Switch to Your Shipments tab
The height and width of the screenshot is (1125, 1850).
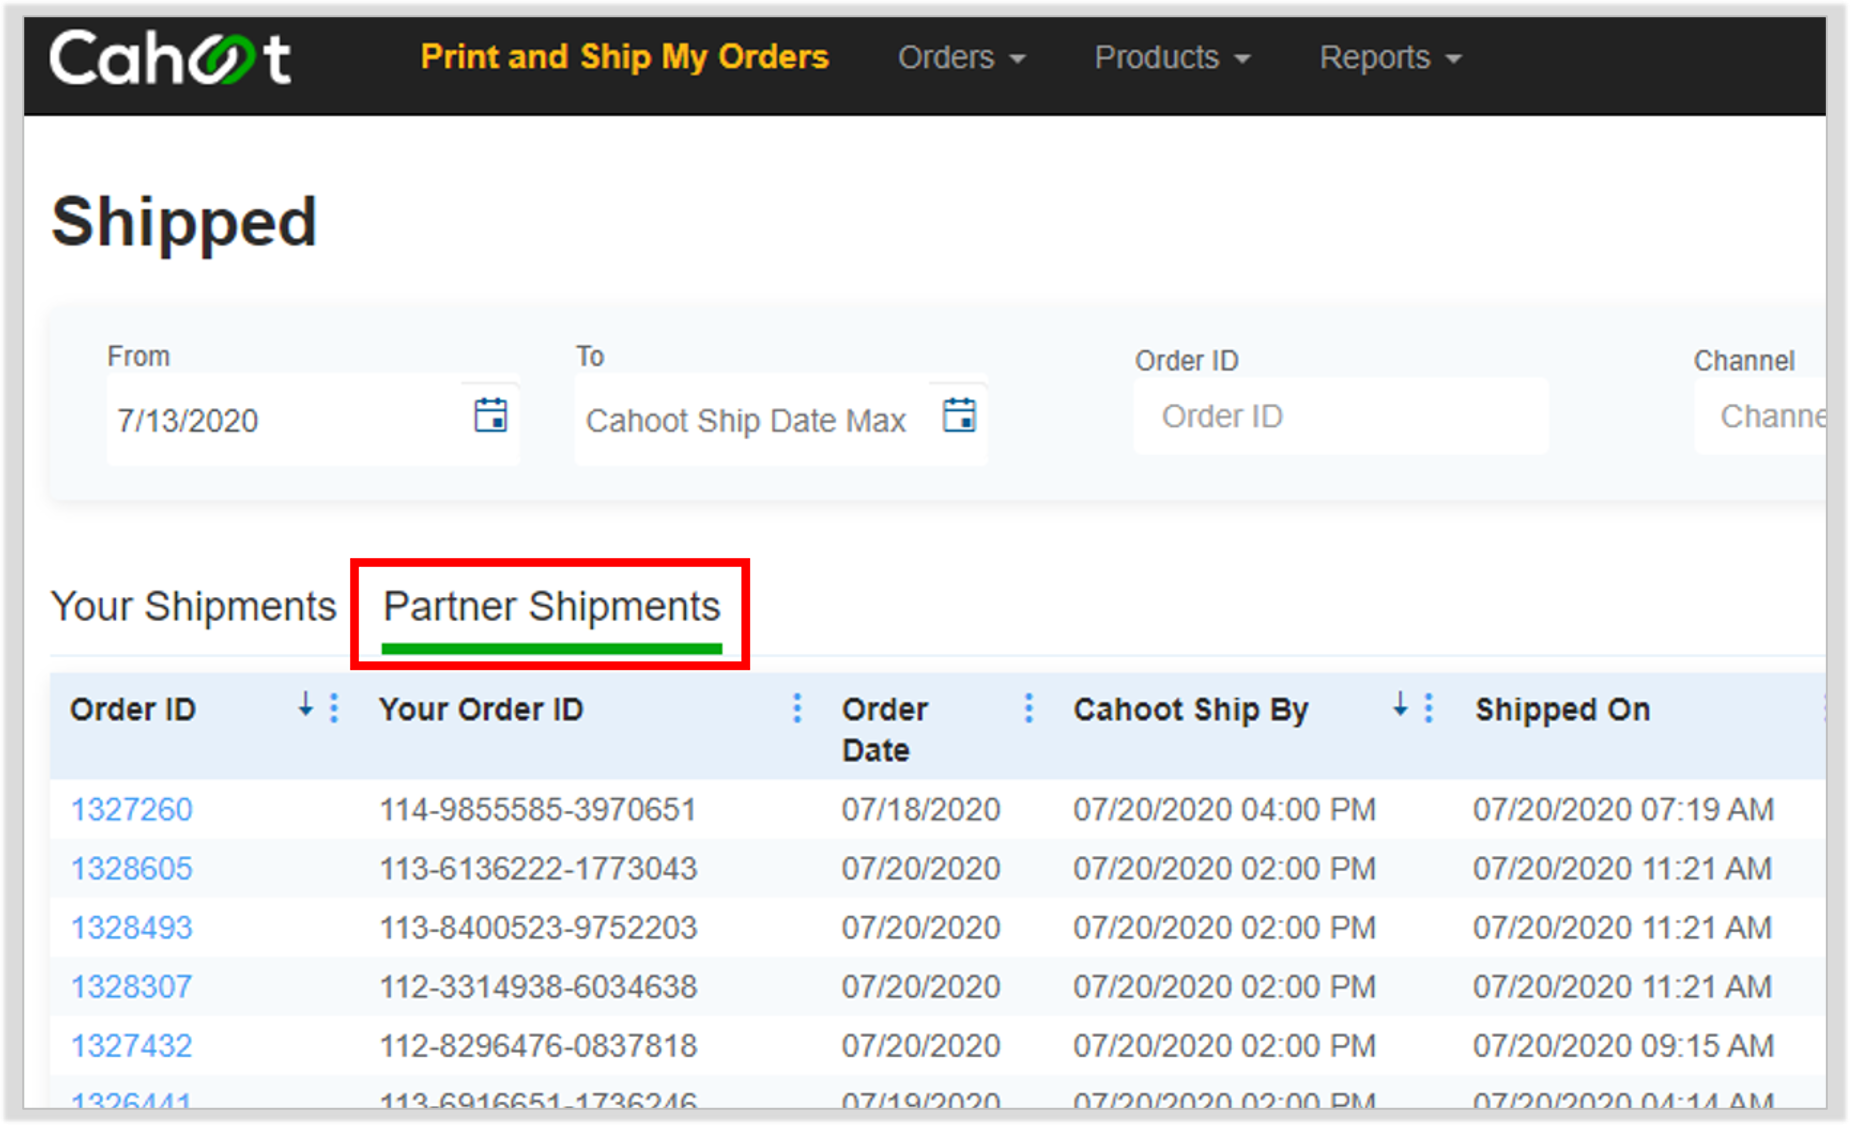(194, 606)
